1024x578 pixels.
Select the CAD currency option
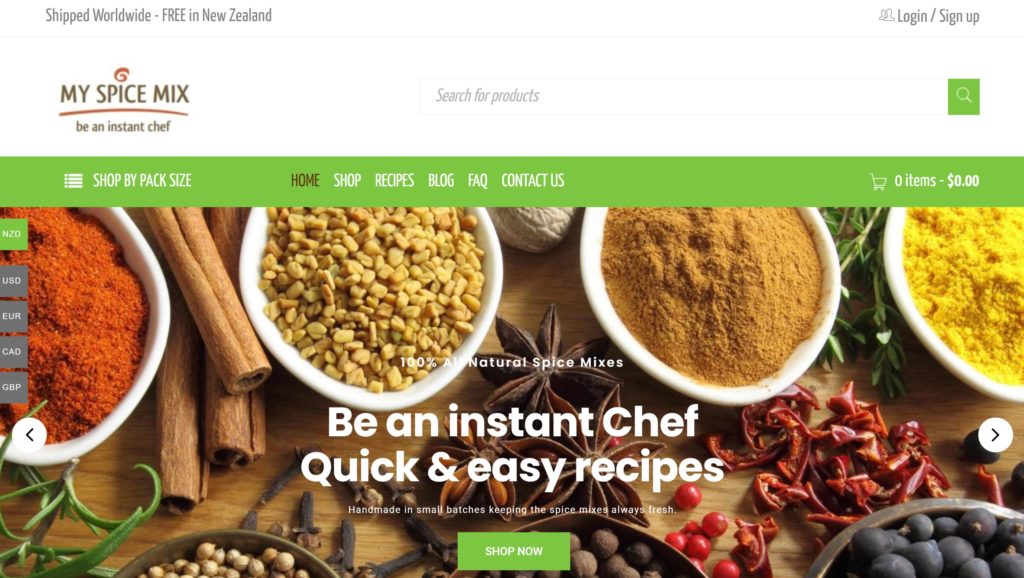coord(13,351)
